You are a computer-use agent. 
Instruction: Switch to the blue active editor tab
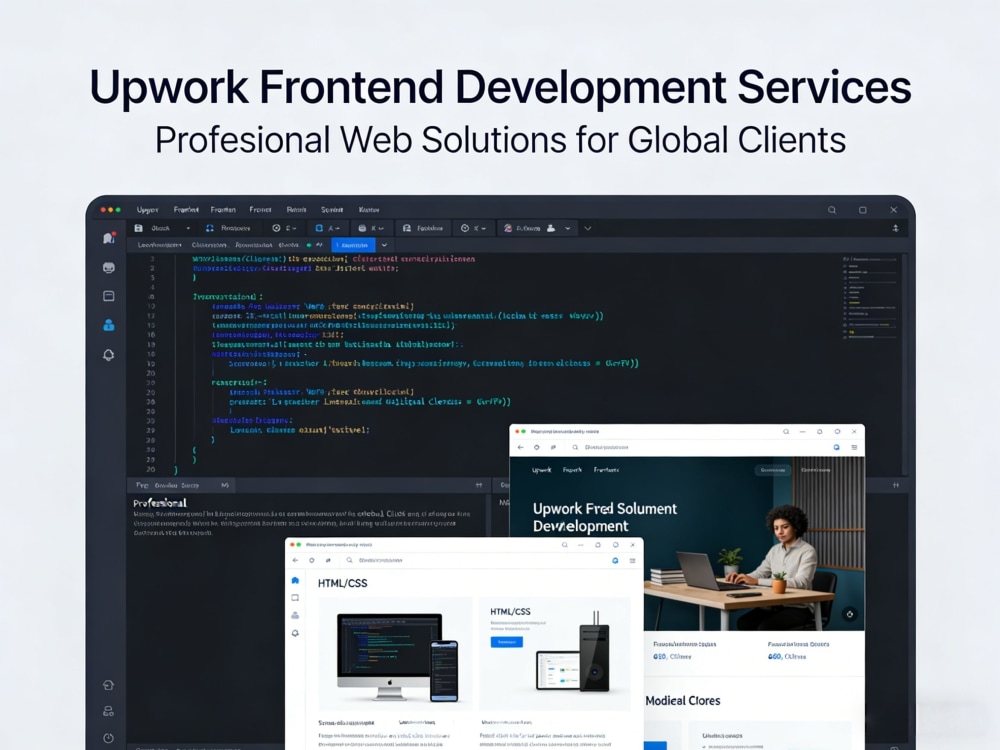(x=353, y=245)
